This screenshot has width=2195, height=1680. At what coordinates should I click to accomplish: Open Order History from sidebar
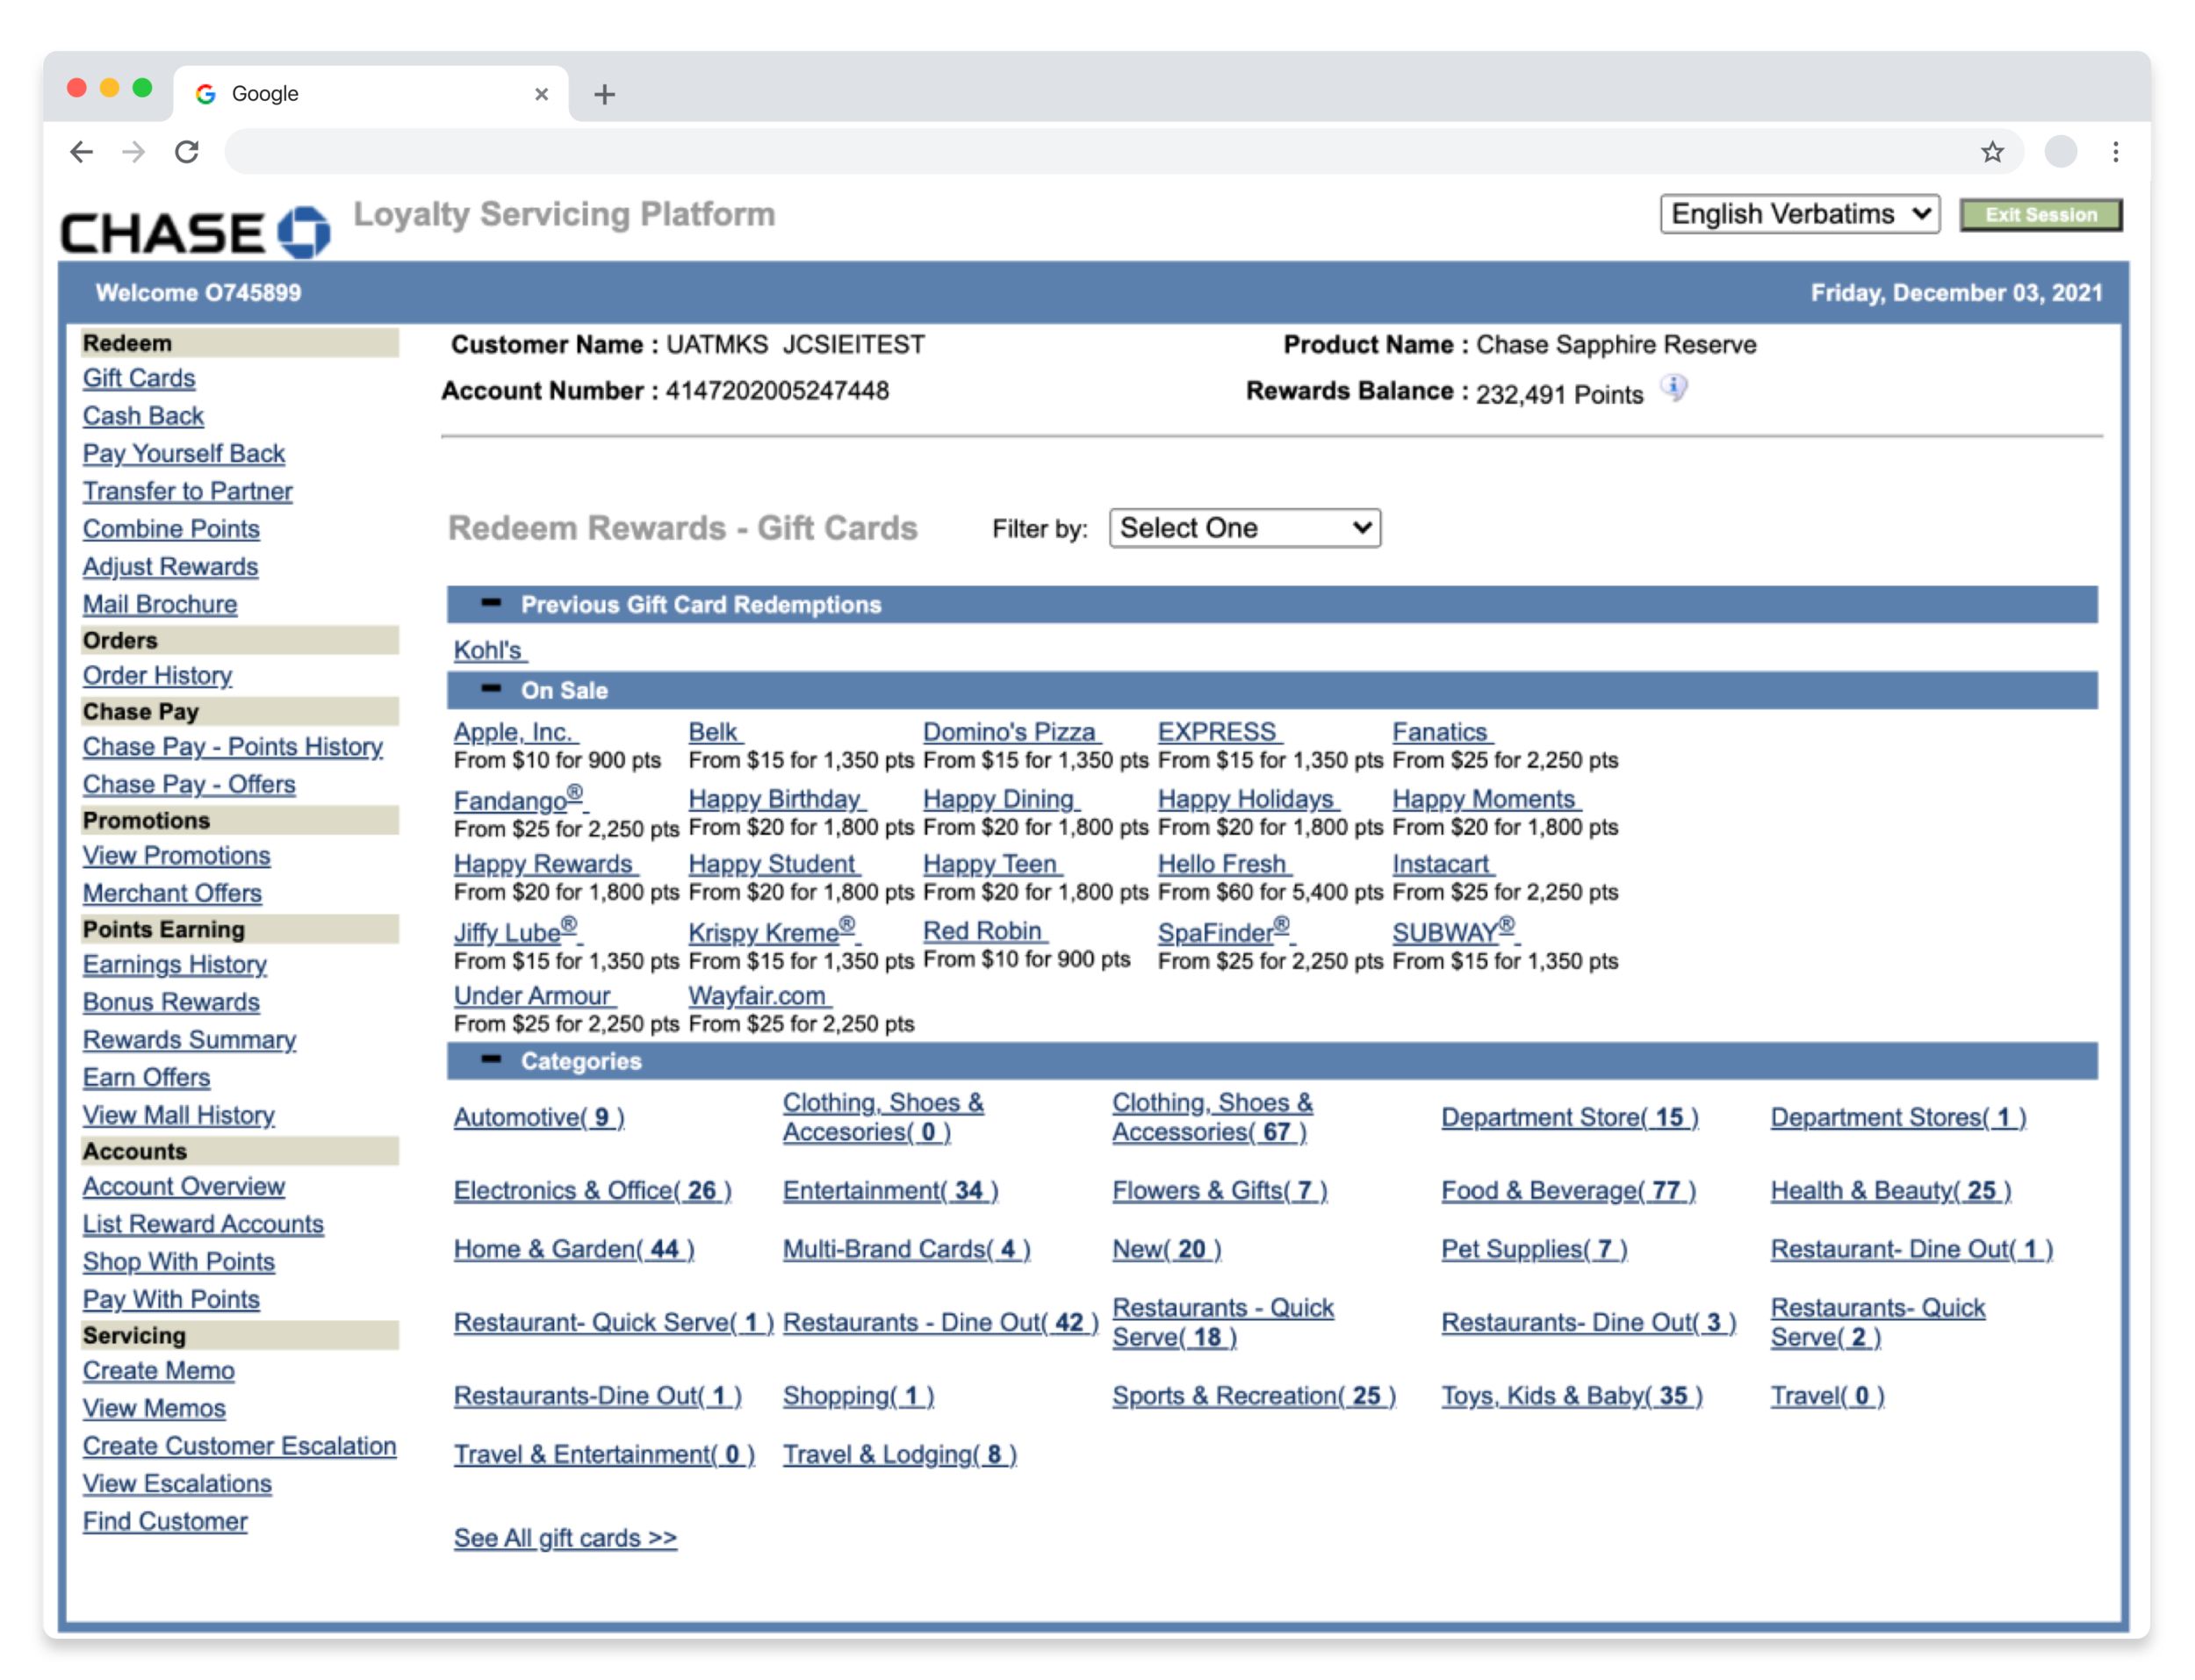pos(157,676)
